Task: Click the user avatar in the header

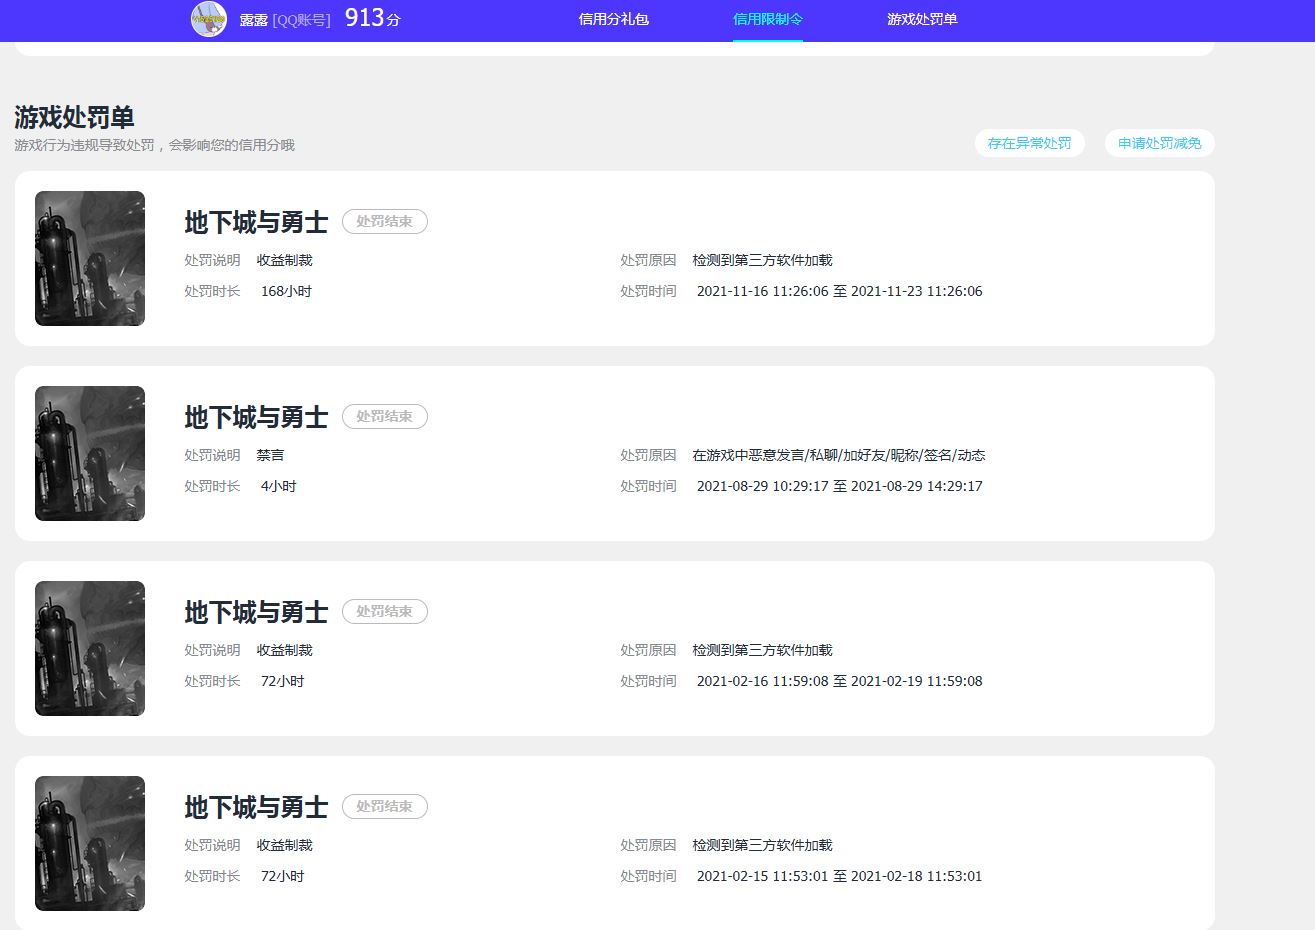Action: tap(209, 19)
